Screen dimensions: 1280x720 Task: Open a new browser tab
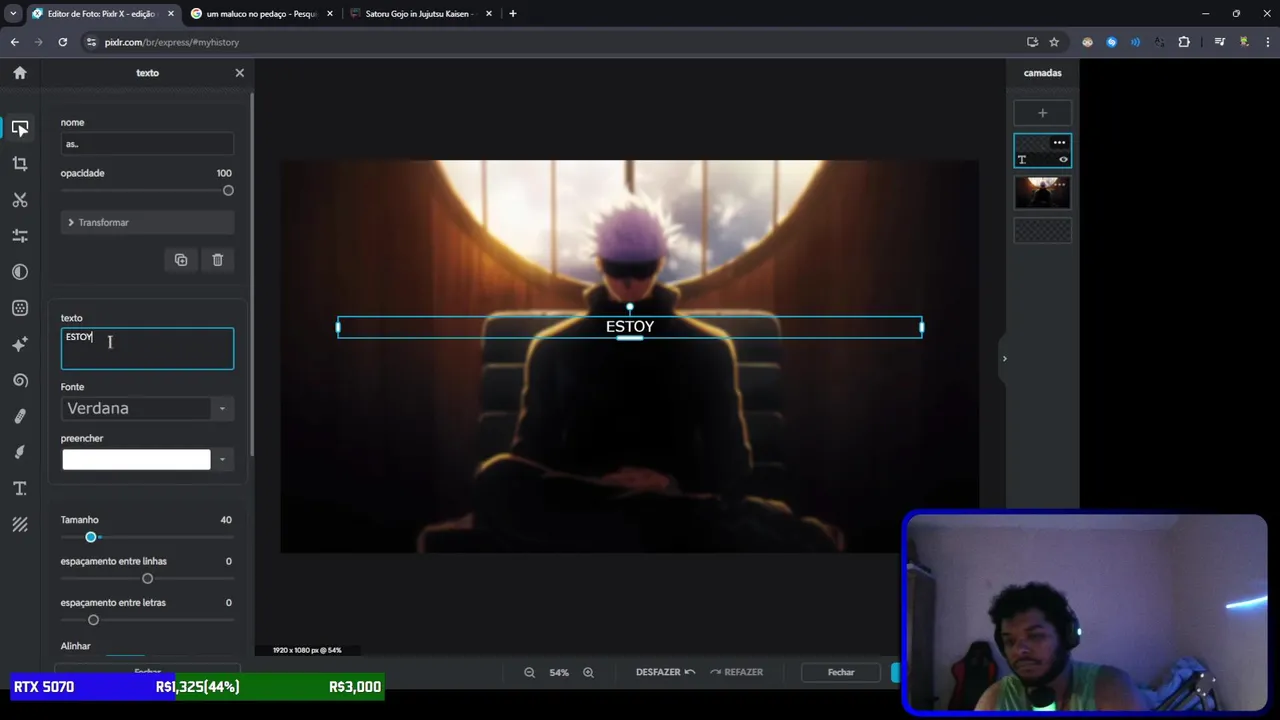[513, 14]
